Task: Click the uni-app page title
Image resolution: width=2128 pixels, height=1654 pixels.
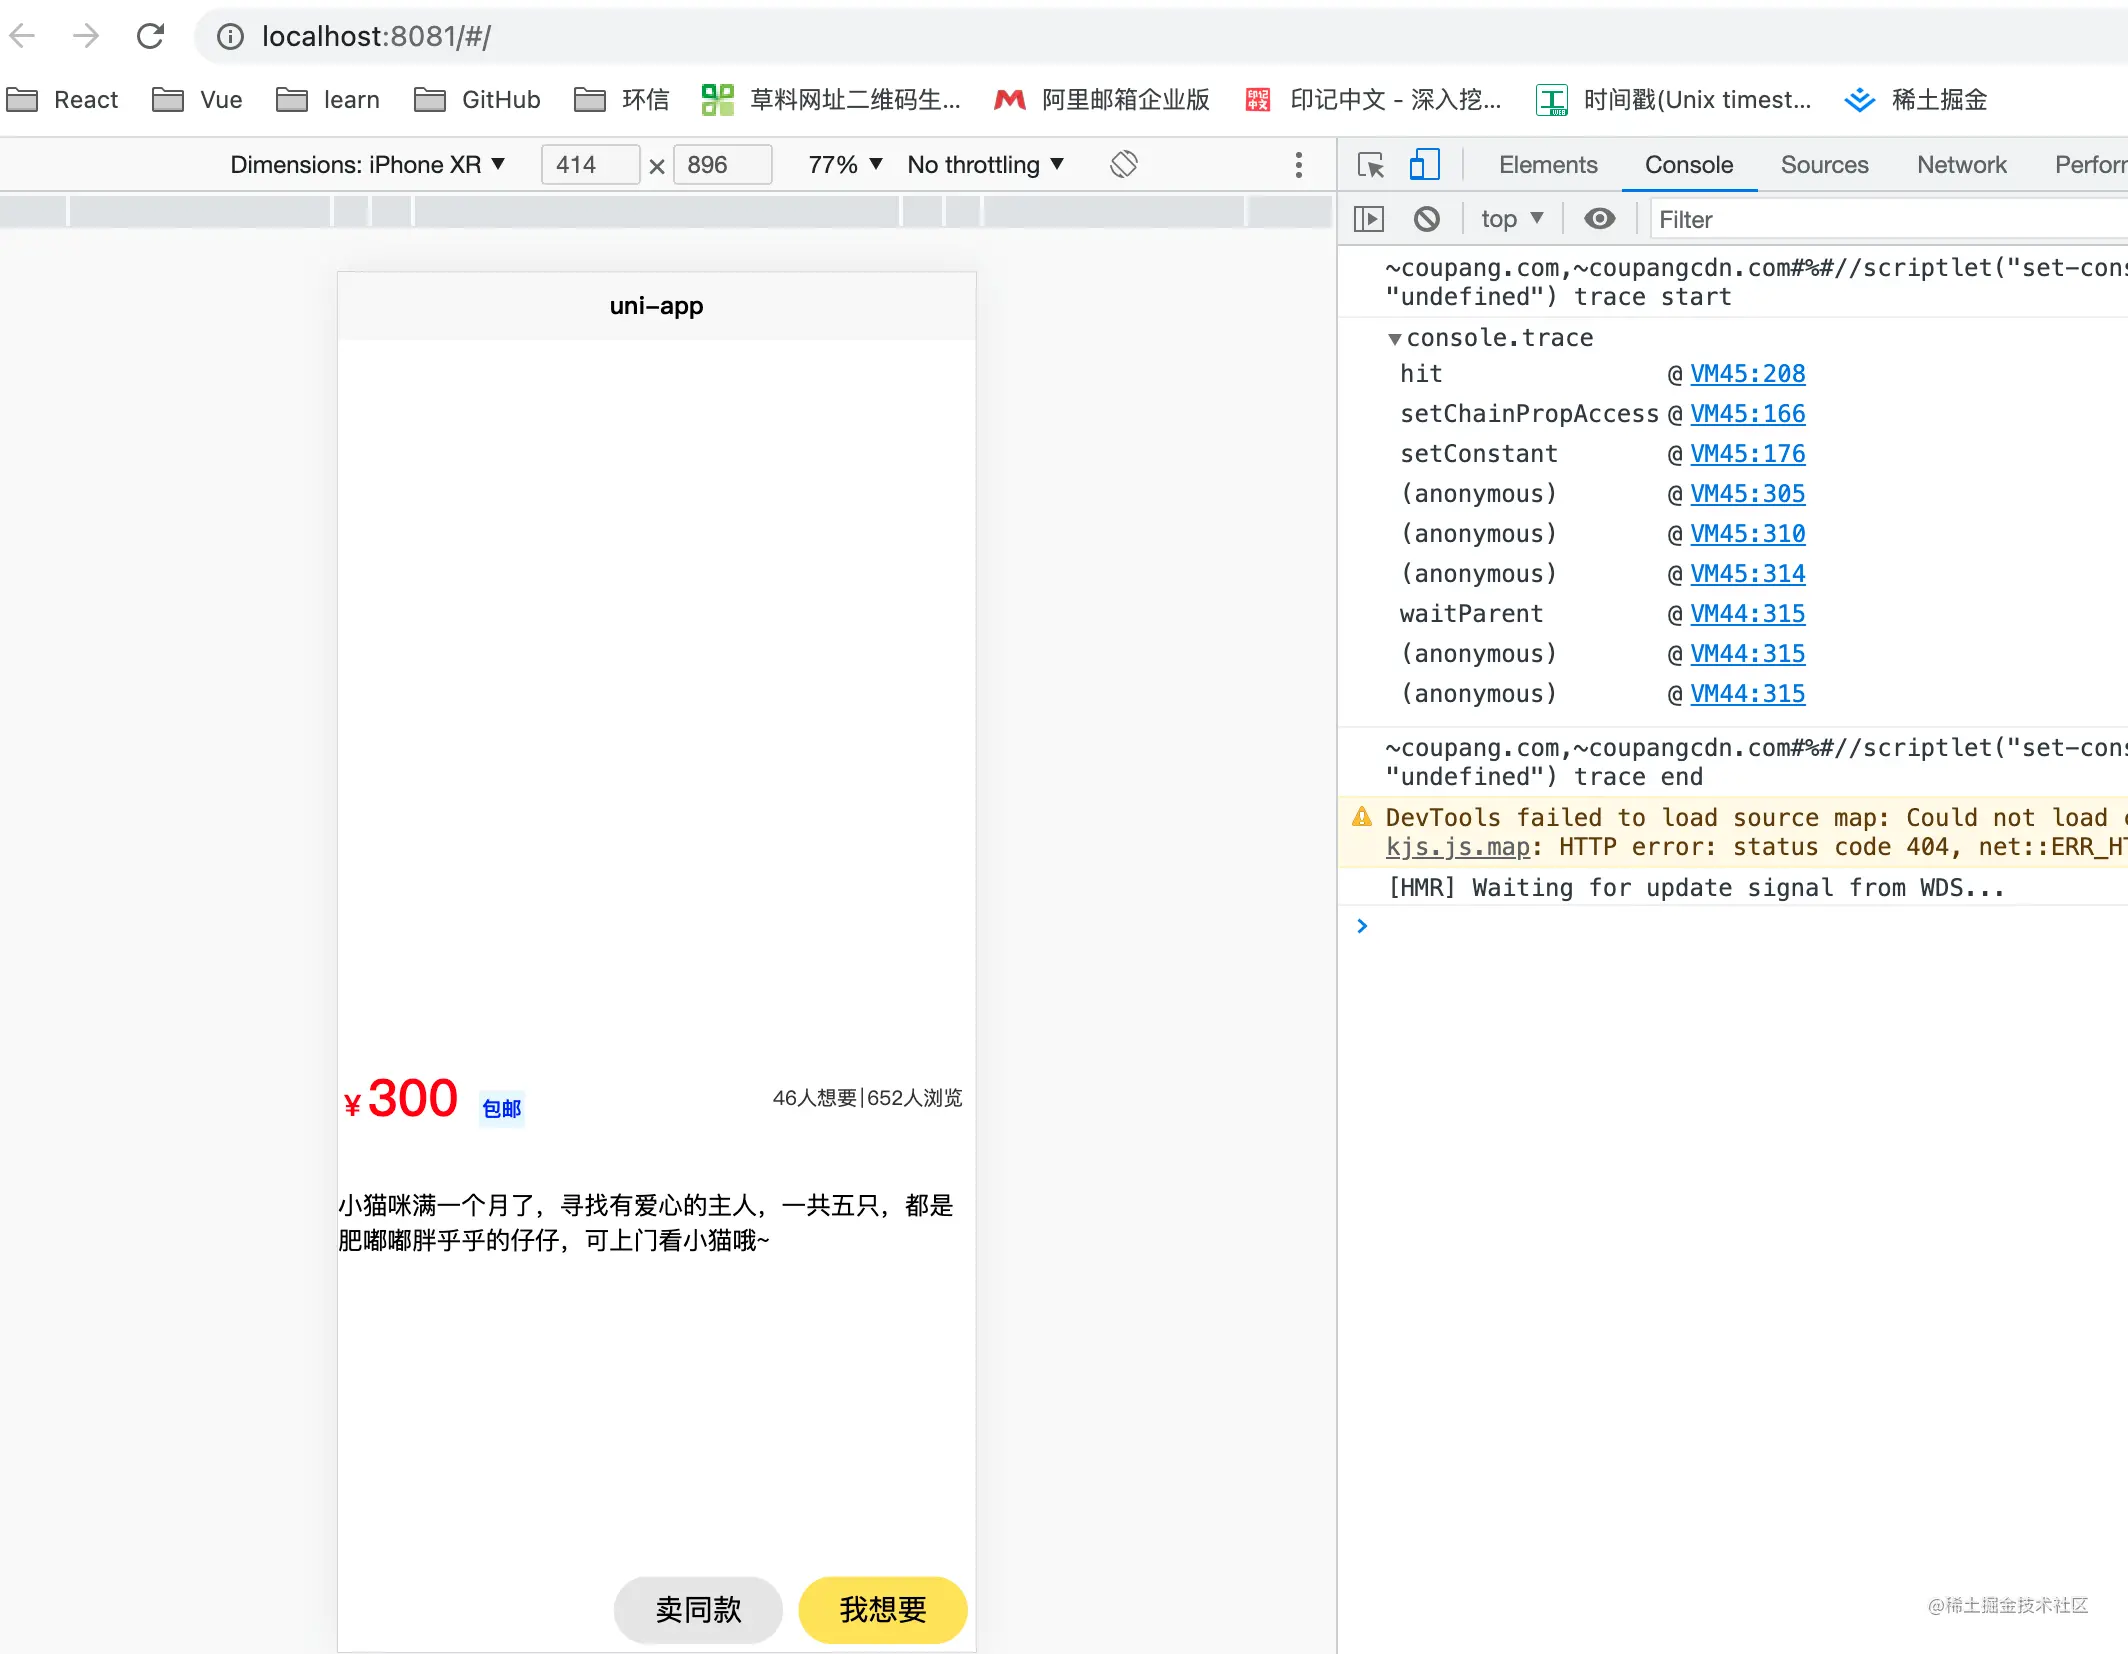Action: [656, 306]
